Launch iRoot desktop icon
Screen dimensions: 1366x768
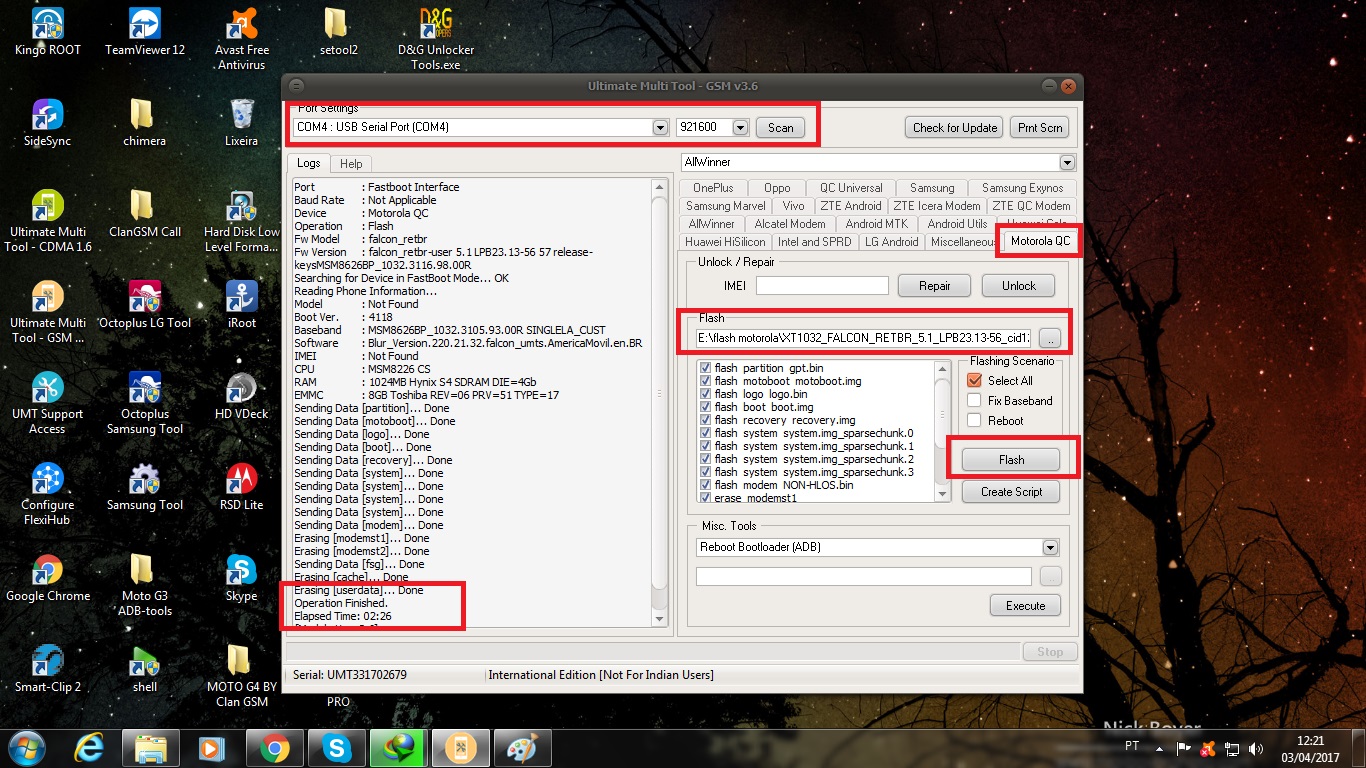pyautogui.click(x=242, y=305)
